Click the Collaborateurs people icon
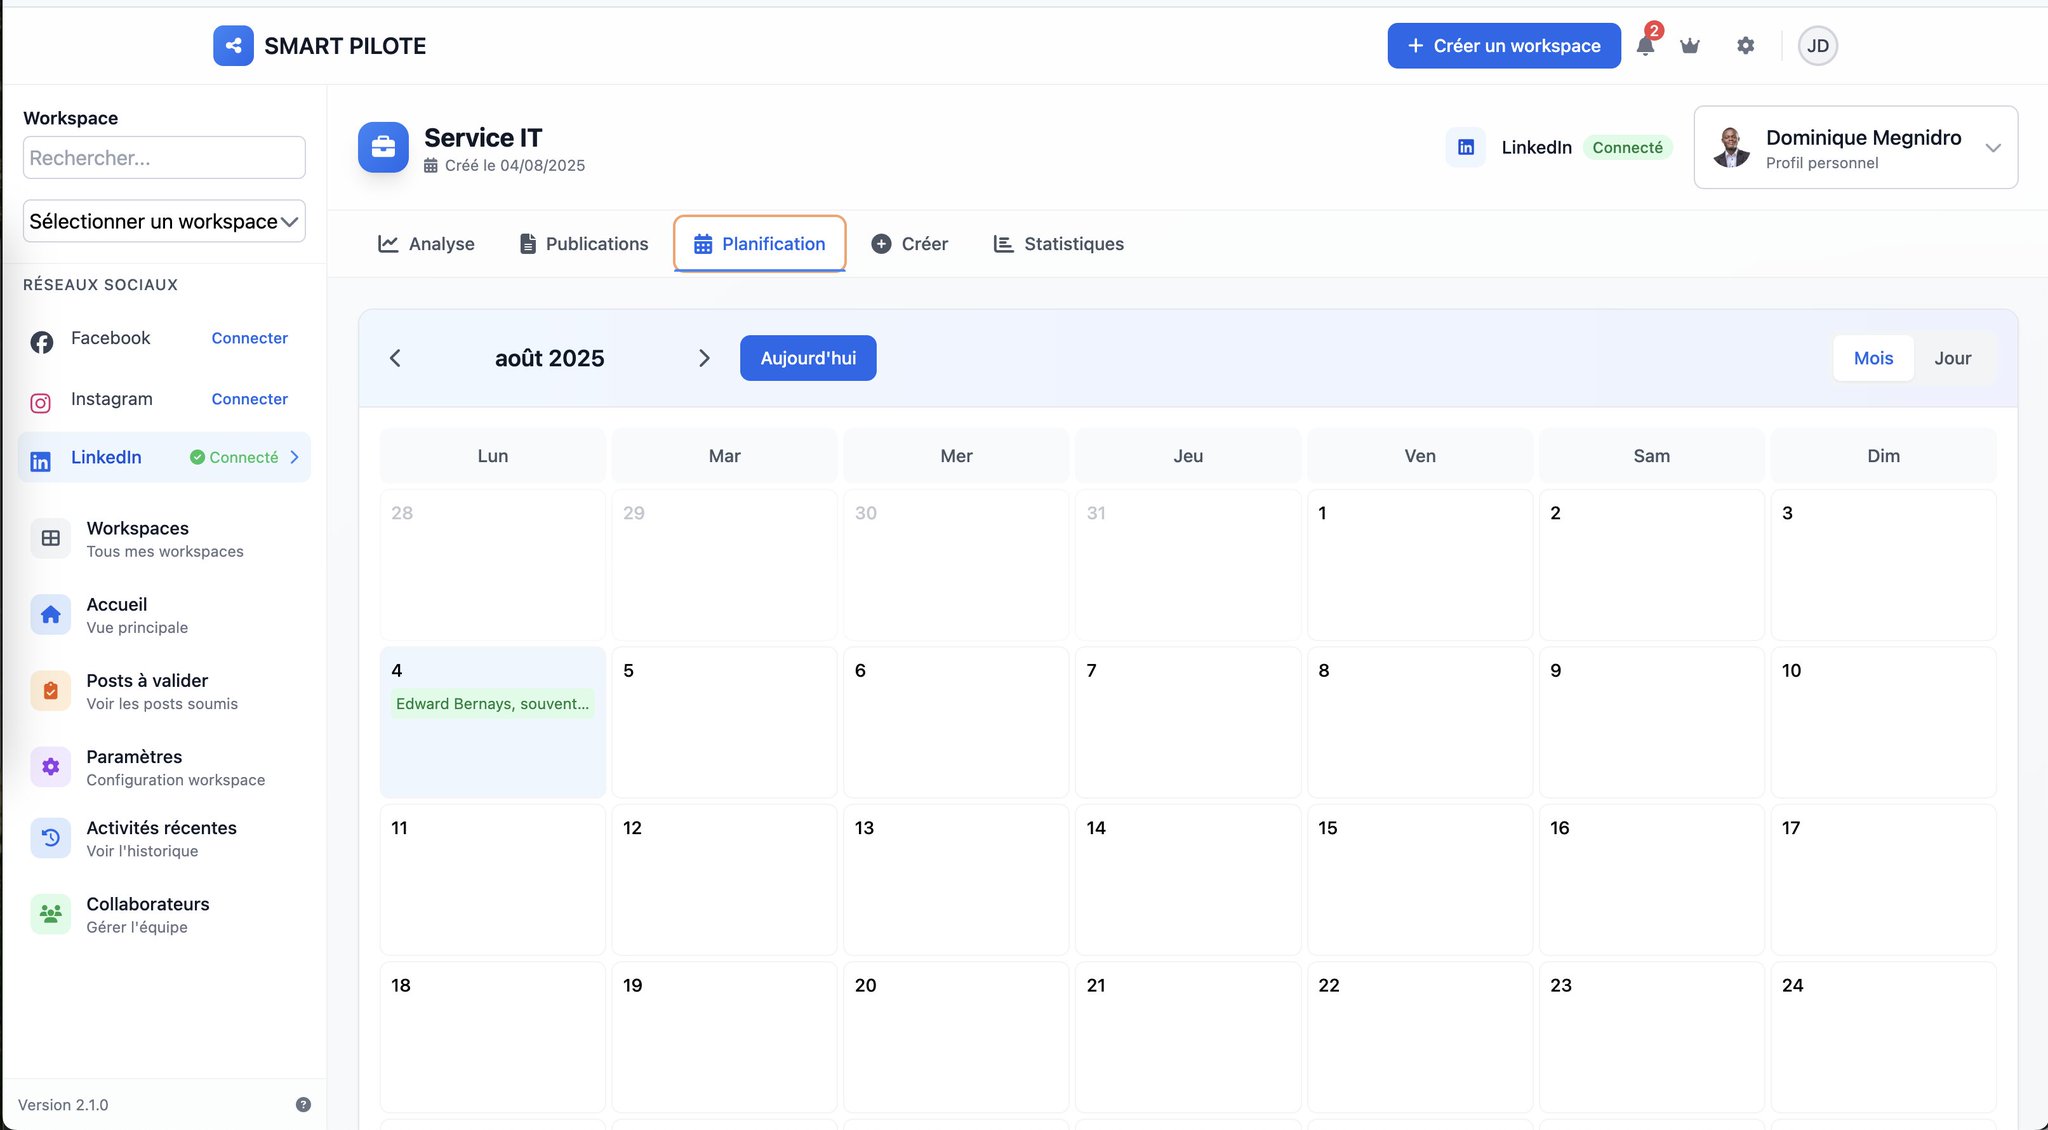2048x1130 pixels. (x=51, y=914)
